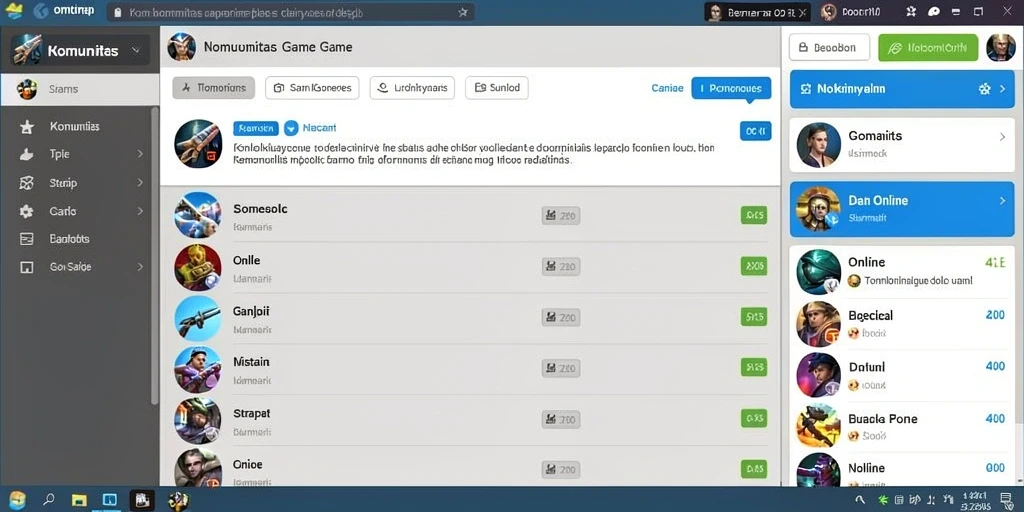Open the Ganjoii rifle avatar

pos(198,318)
